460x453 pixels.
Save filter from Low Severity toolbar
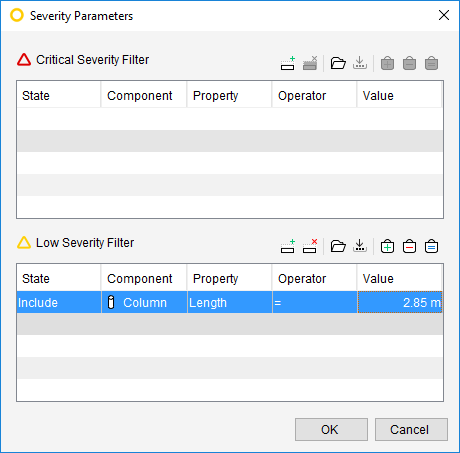tap(360, 246)
